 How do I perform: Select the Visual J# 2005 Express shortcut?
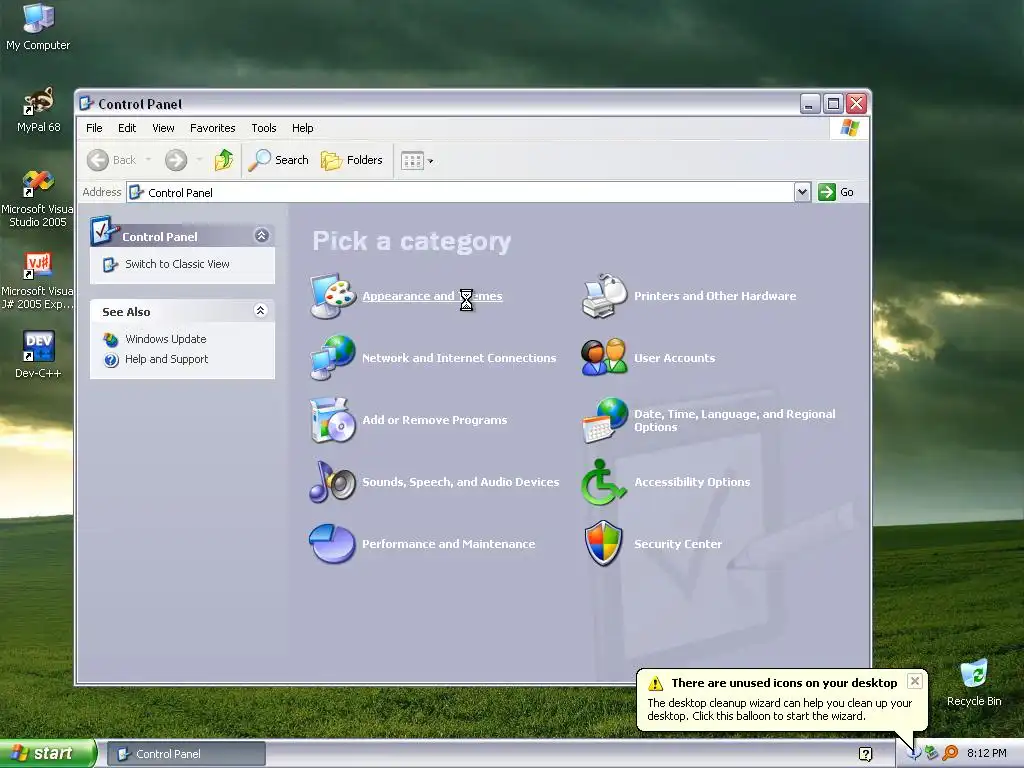click(37, 281)
